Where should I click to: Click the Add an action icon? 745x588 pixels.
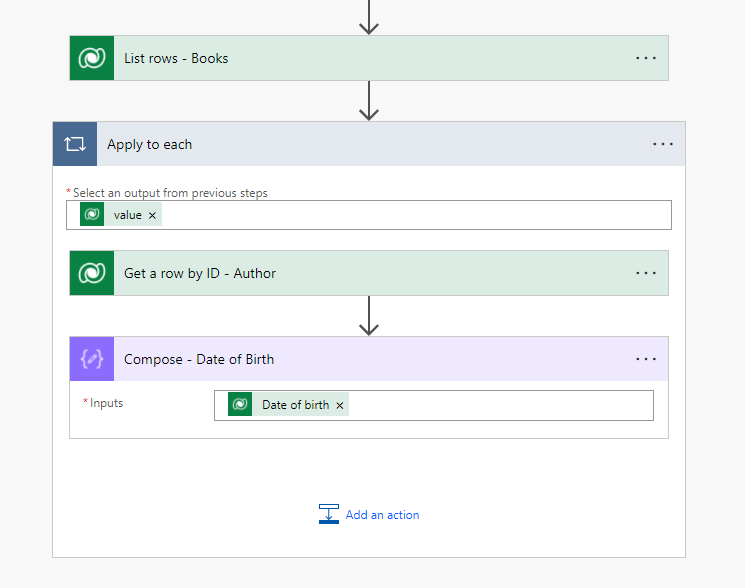coord(329,515)
